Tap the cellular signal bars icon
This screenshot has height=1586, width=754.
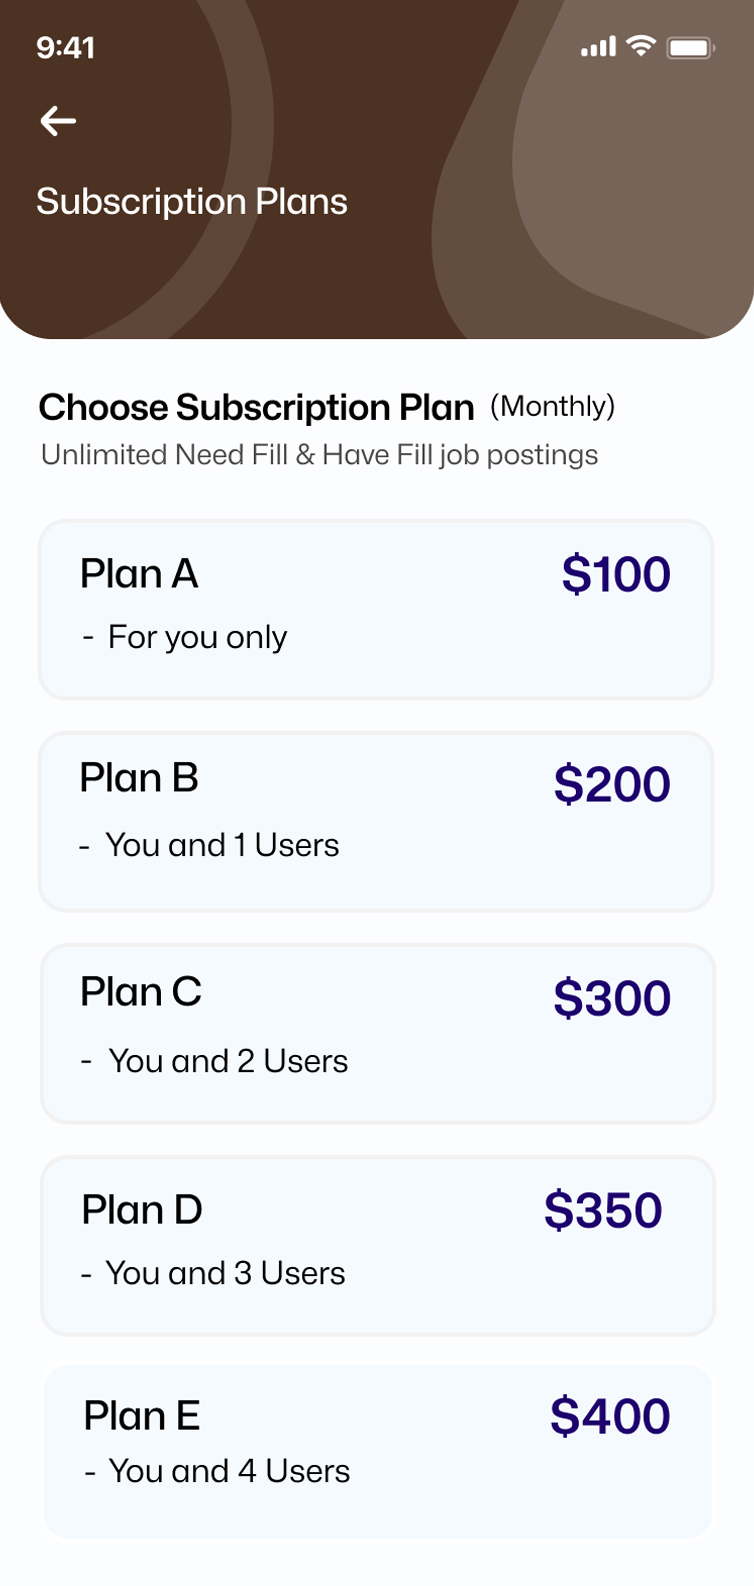click(598, 47)
